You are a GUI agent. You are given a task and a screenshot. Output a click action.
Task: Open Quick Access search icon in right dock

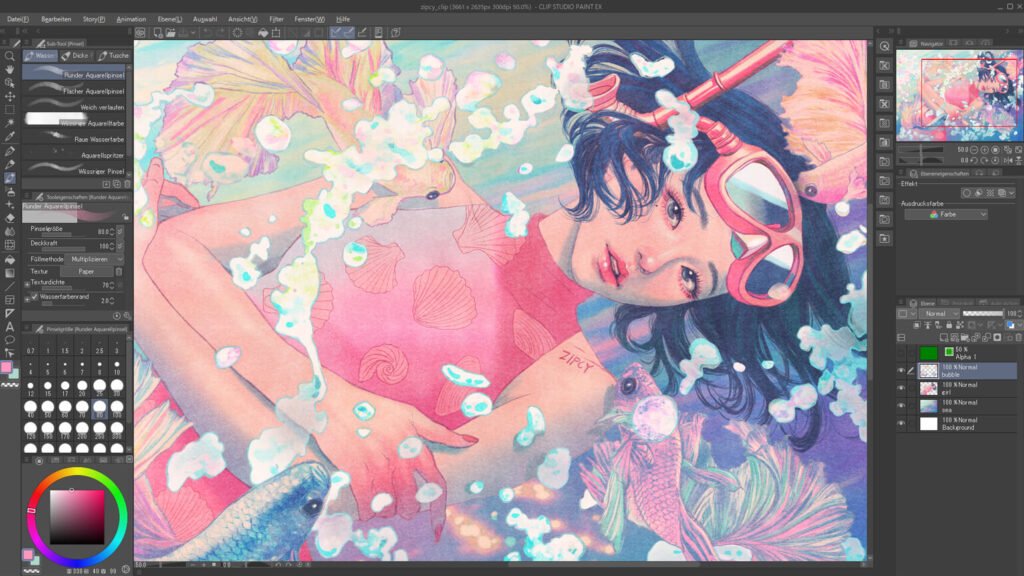click(x=884, y=46)
